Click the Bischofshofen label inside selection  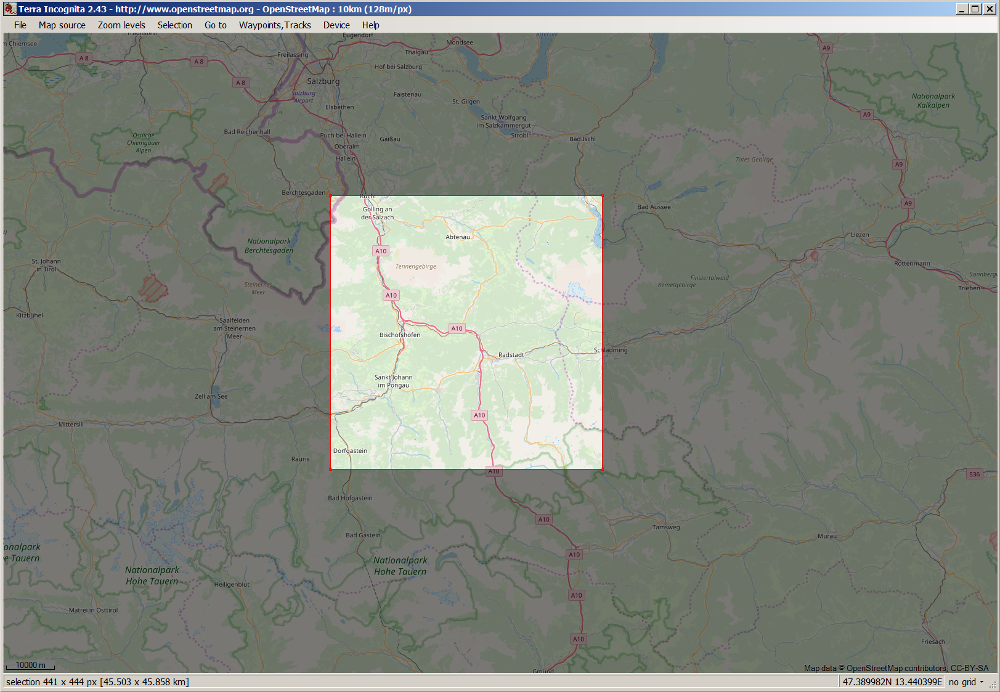tap(400, 334)
